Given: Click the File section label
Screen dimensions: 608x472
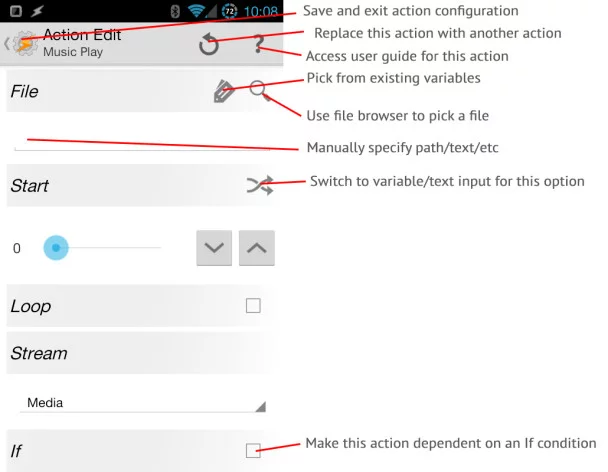Looking at the screenshot, I should 24,92.
